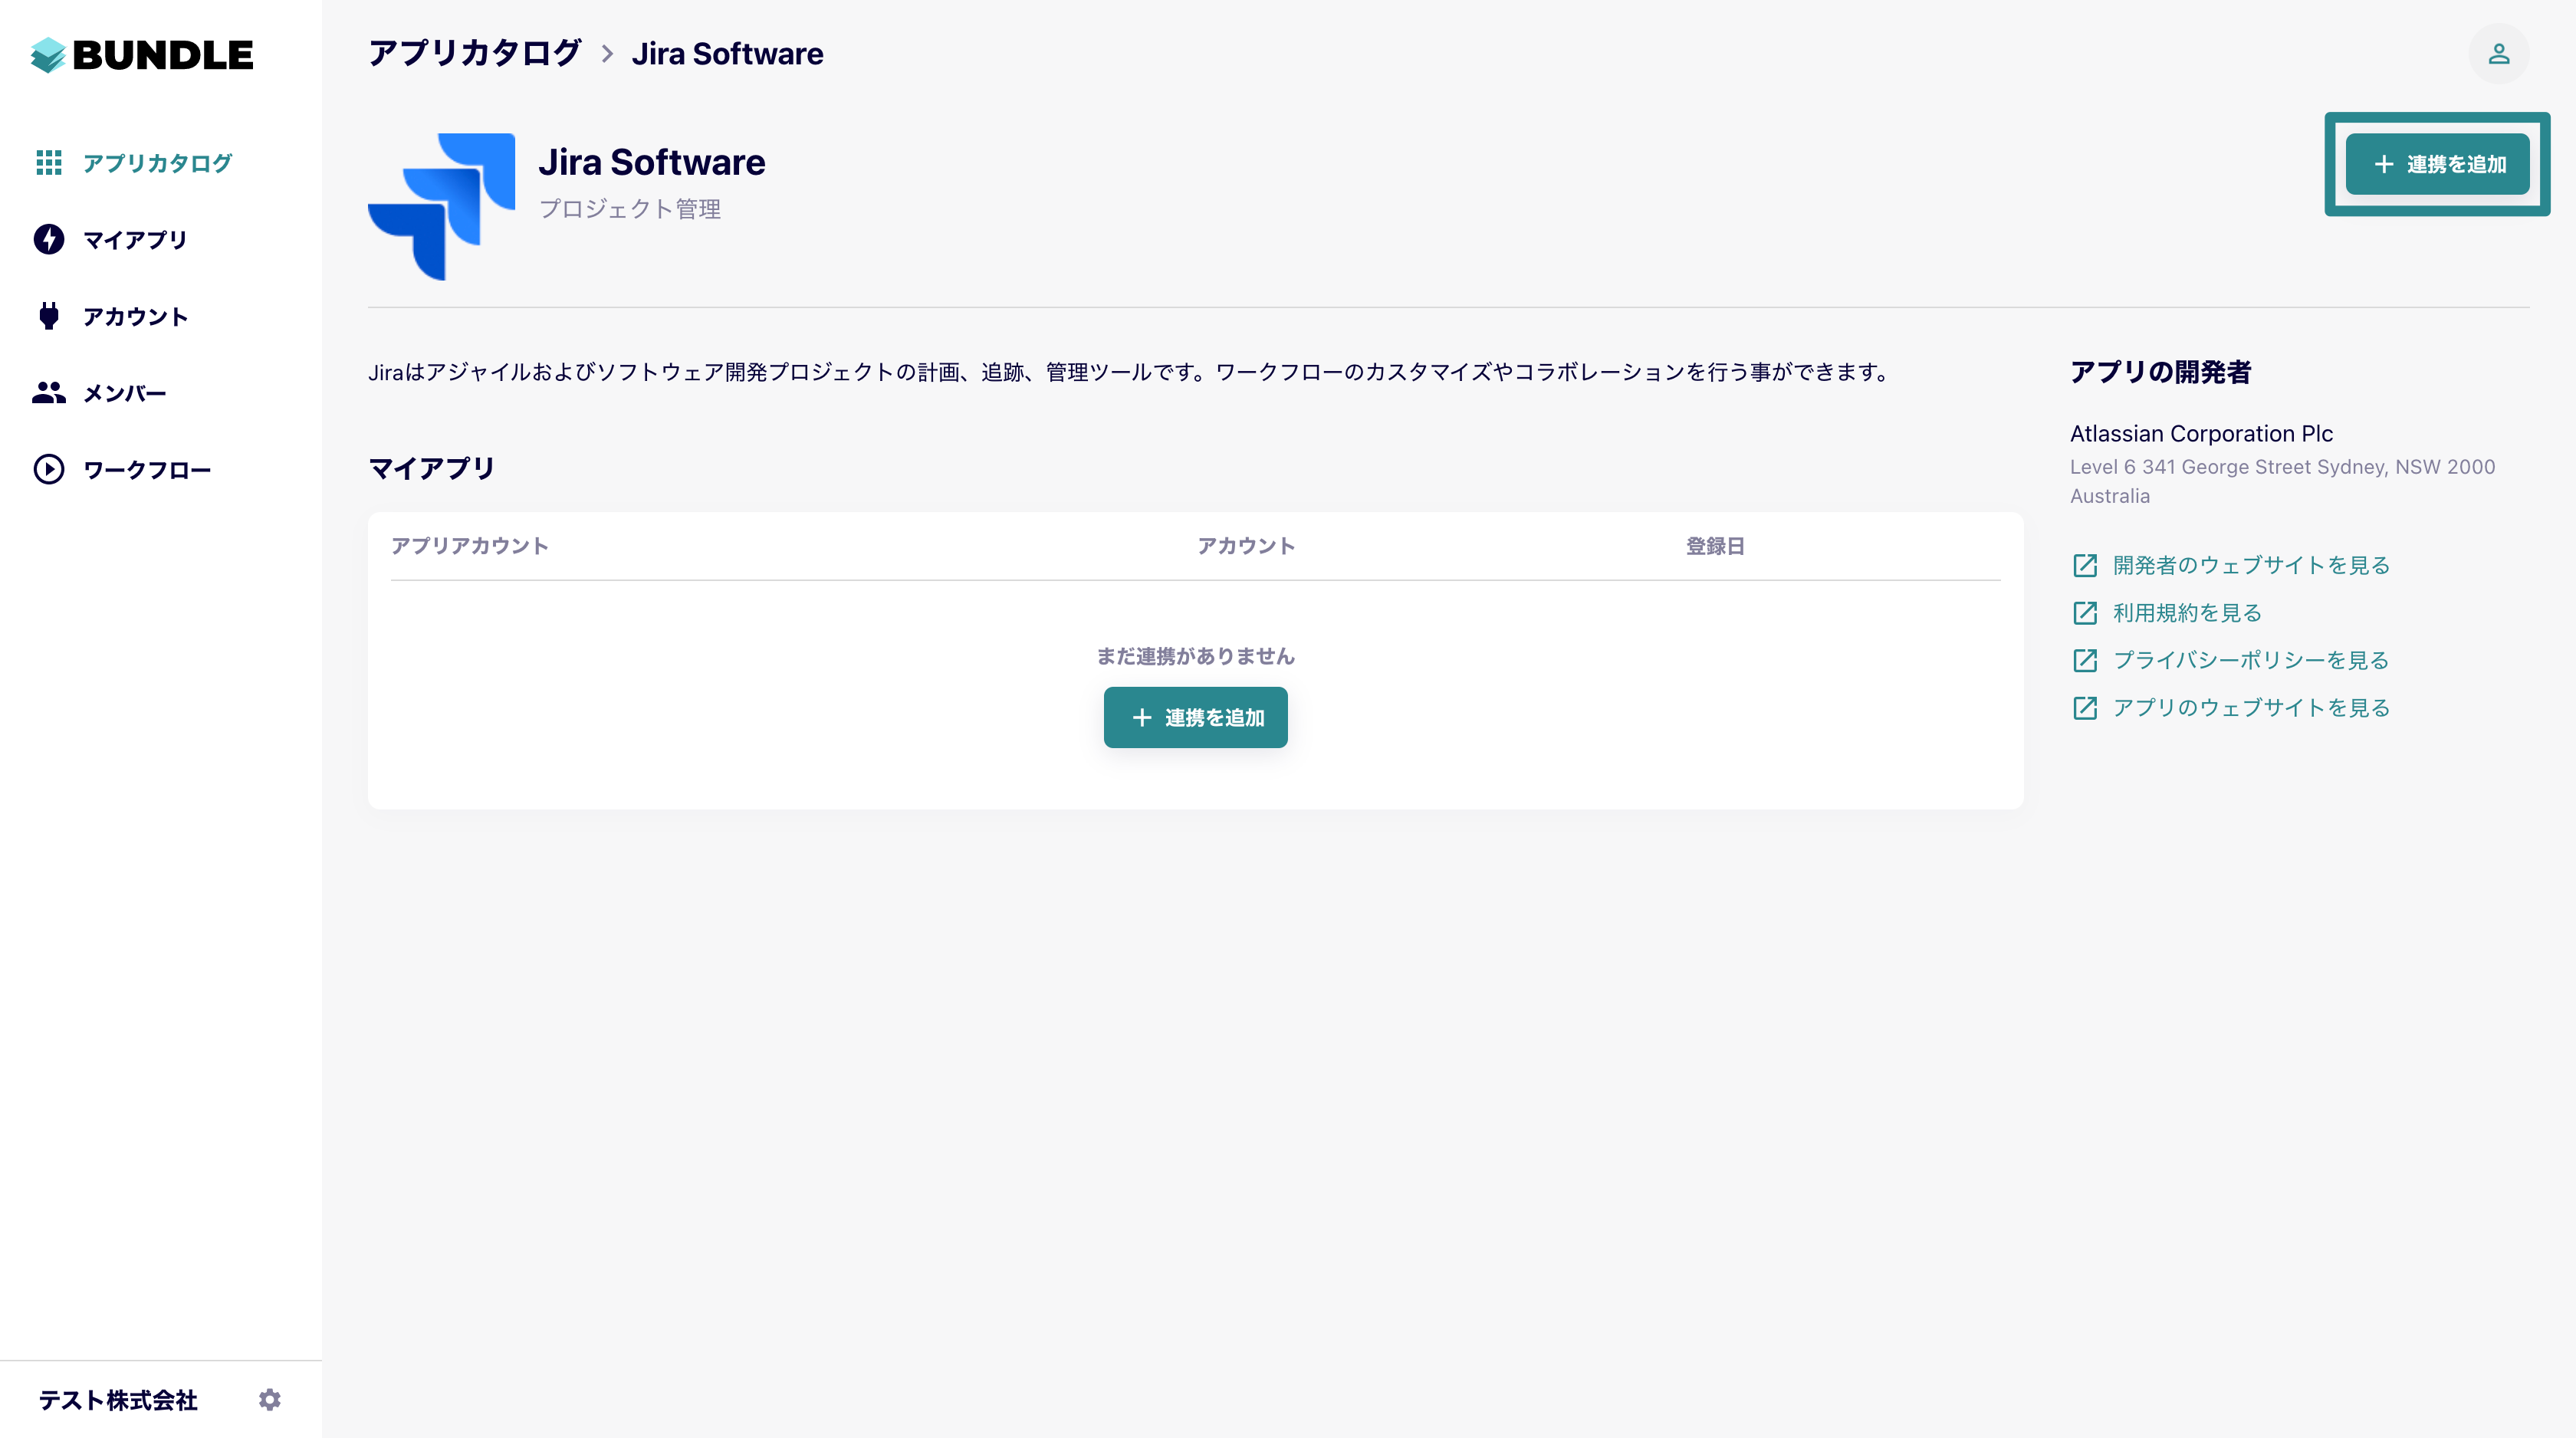The image size is (2576, 1438).
Task: Click the Jira Software app title heading
Action: click(x=652, y=162)
